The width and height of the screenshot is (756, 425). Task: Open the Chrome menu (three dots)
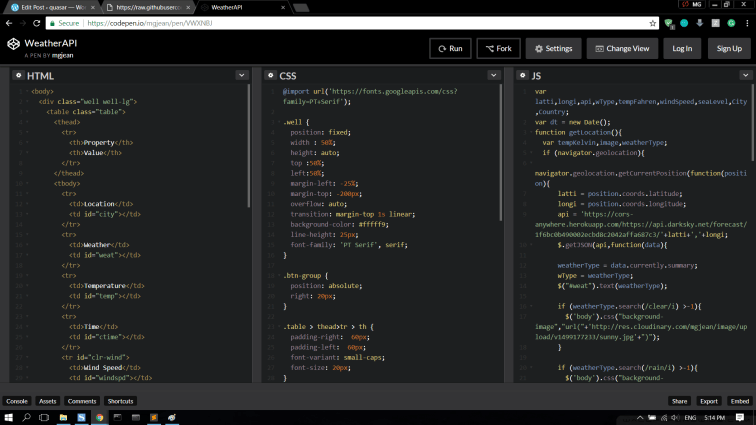click(x=746, y=22)
